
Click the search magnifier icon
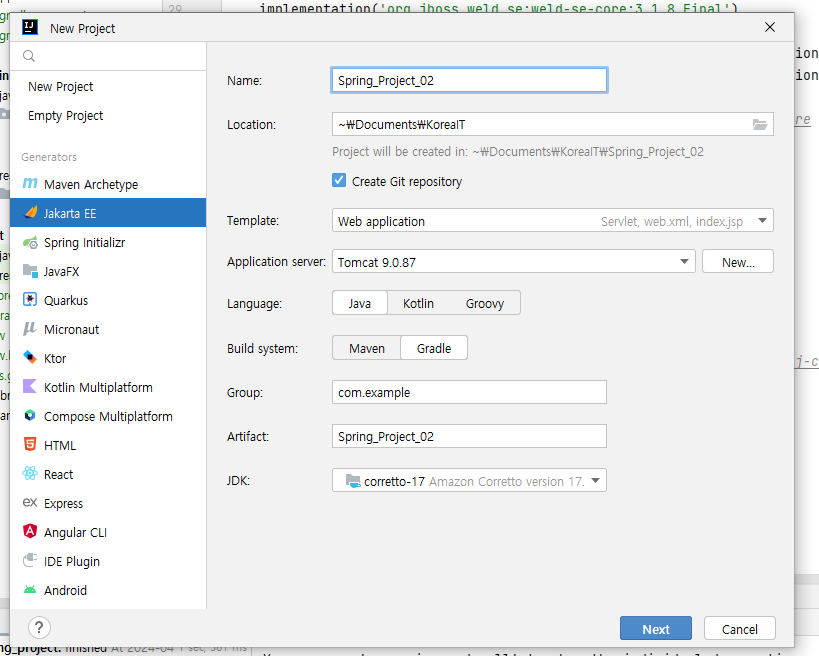[29, 56]
